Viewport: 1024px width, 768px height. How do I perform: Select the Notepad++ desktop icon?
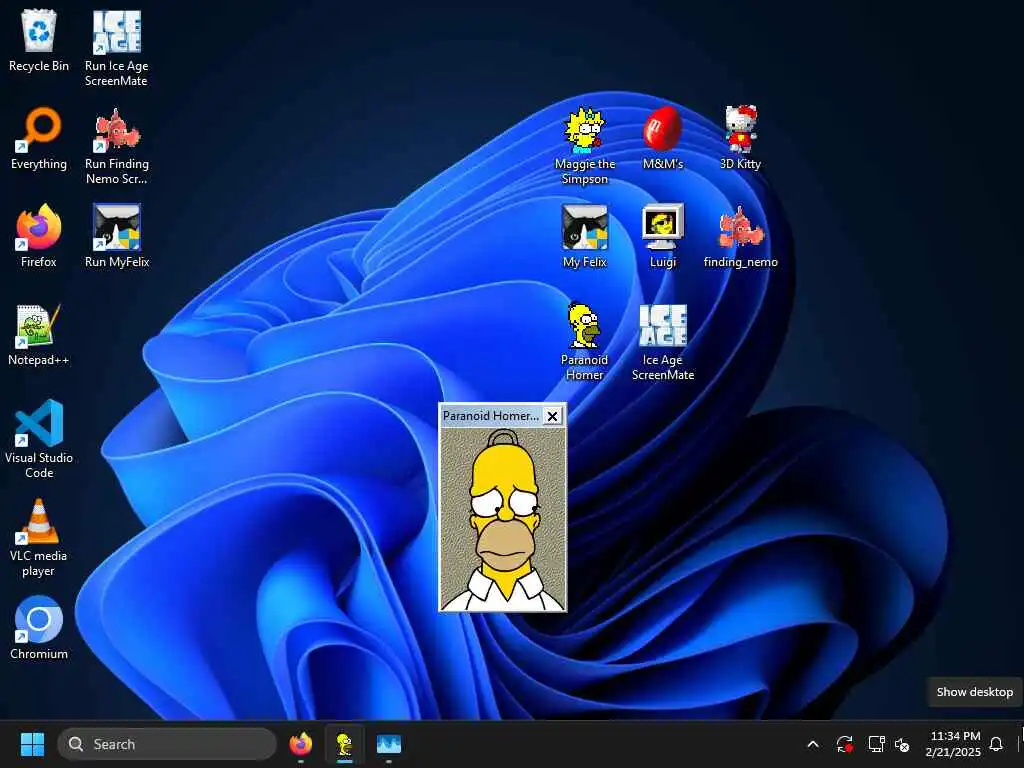39,334
